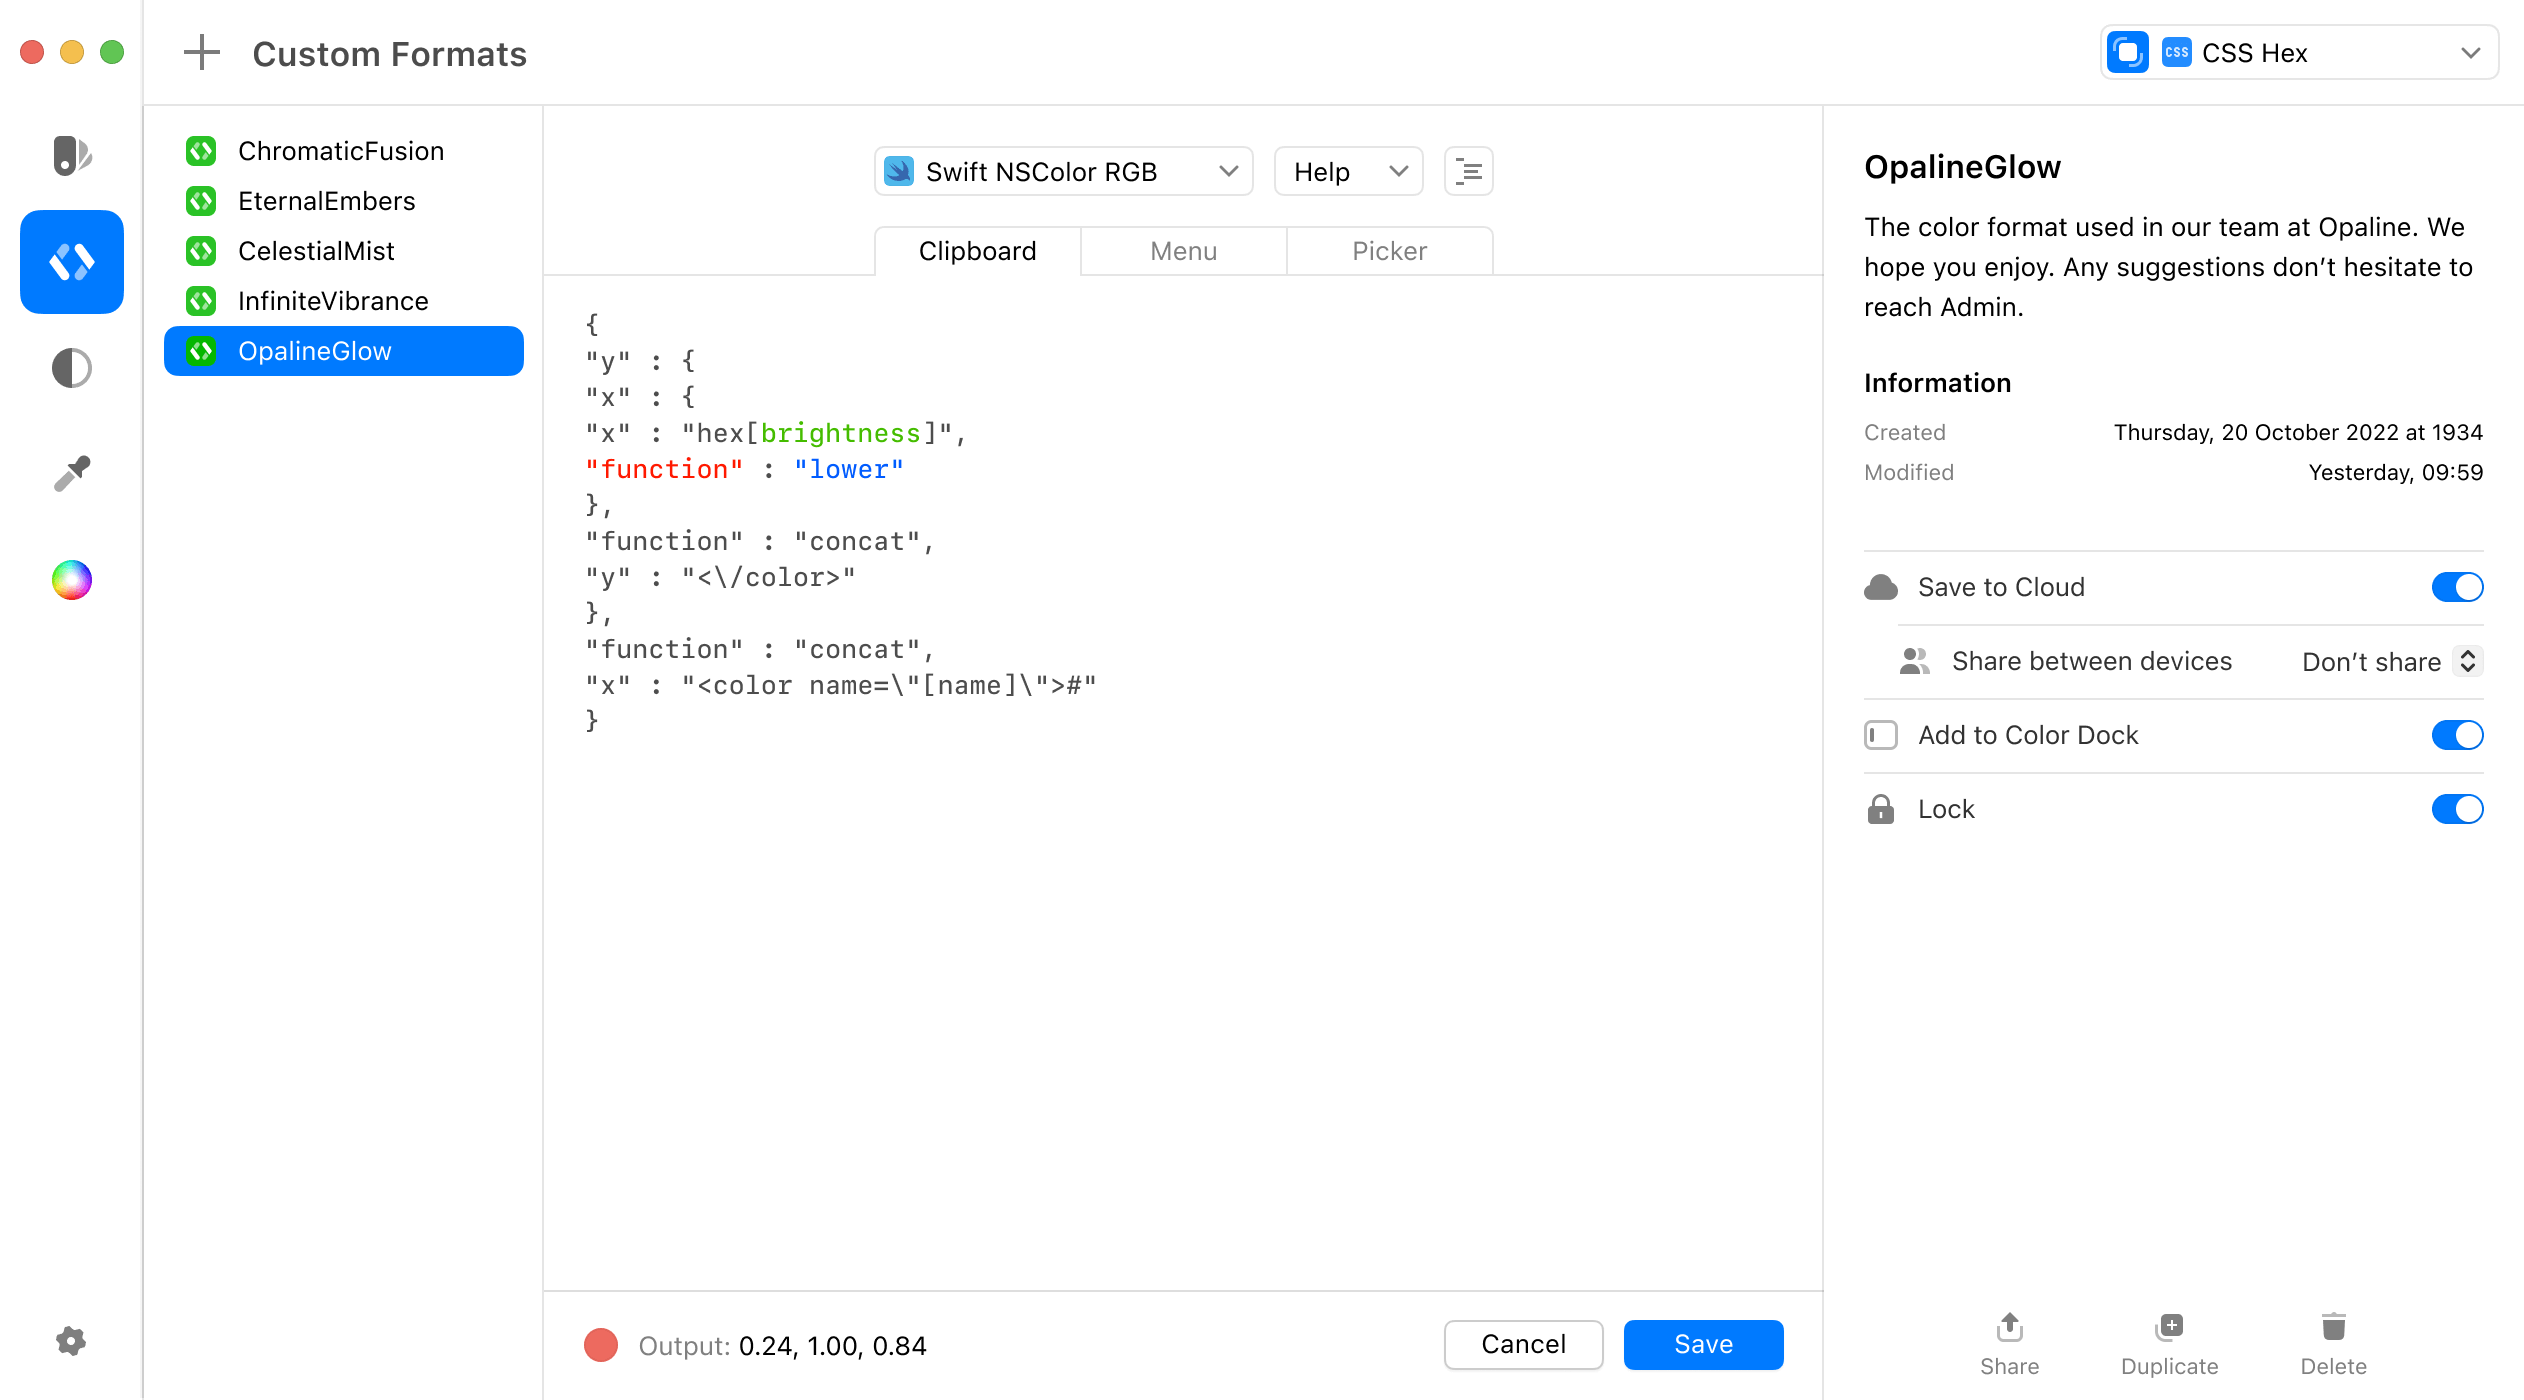The image size is (2524, 1400).
Task: Click the Save to Cloud icon
Action: click(x=1881, y=587)
